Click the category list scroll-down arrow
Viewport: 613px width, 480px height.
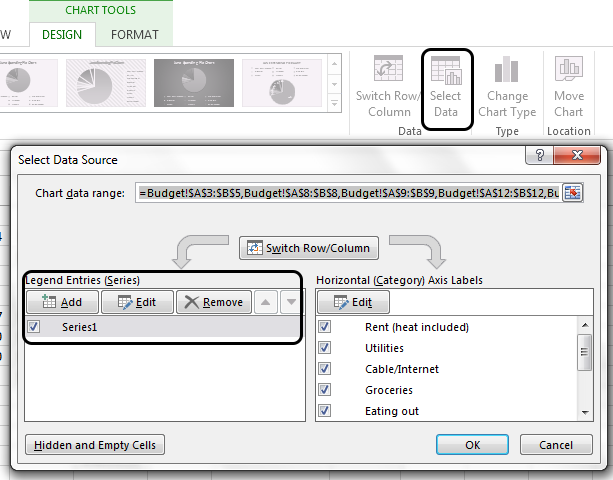(x=585, y=412)
